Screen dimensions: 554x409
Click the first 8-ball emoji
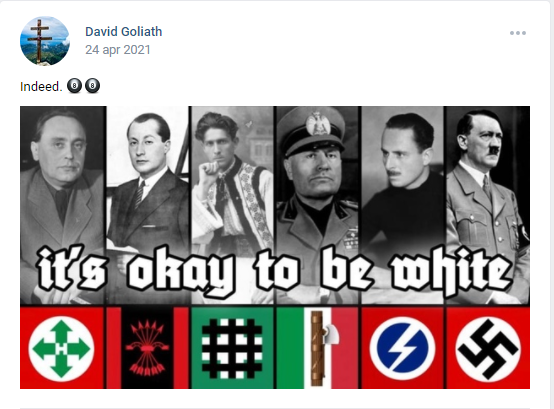(74, 86)
